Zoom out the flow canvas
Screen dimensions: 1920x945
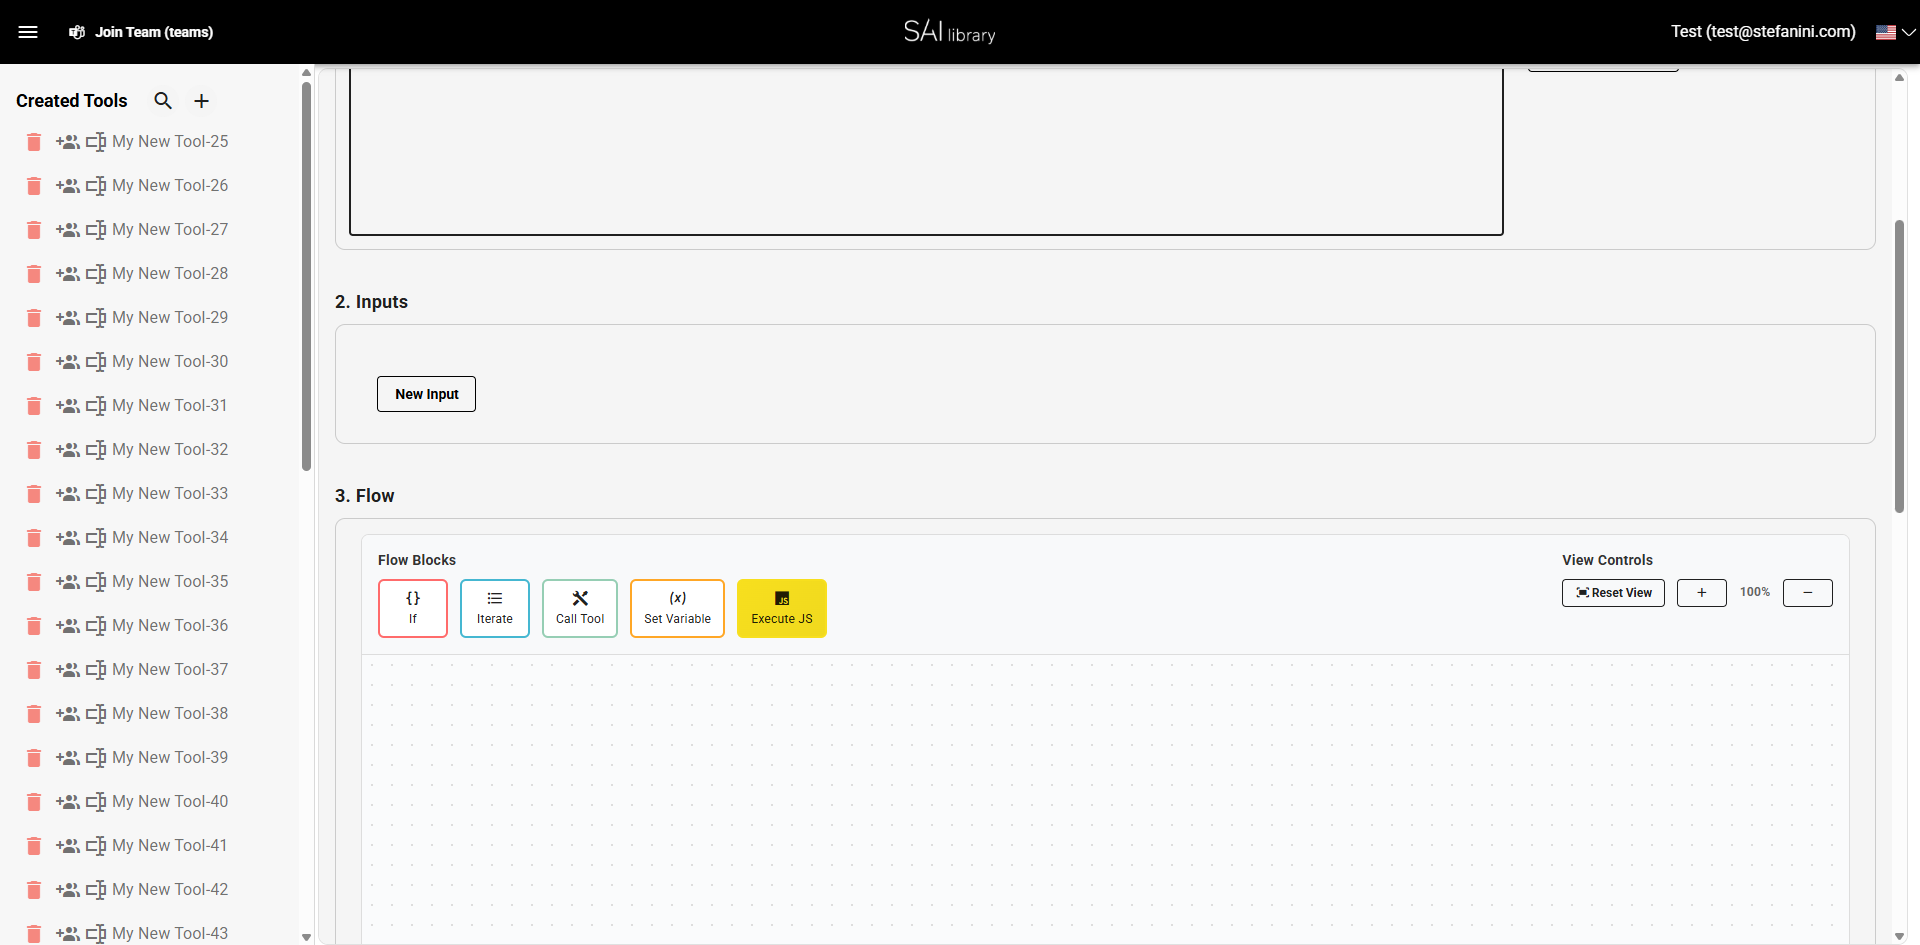(x=1808, y=593)
